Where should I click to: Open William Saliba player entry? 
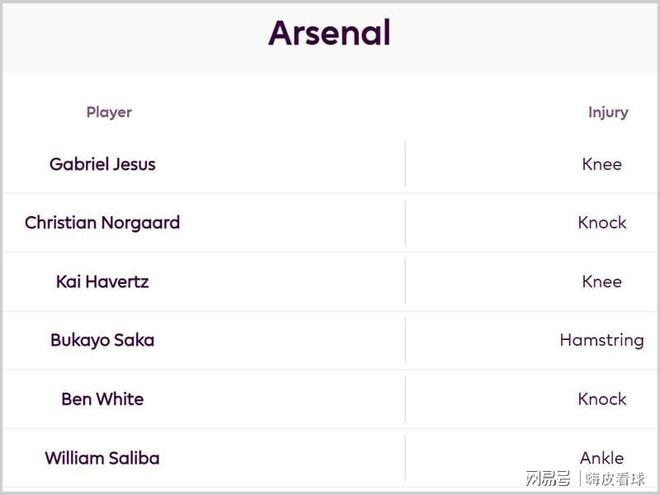(102, 458)
